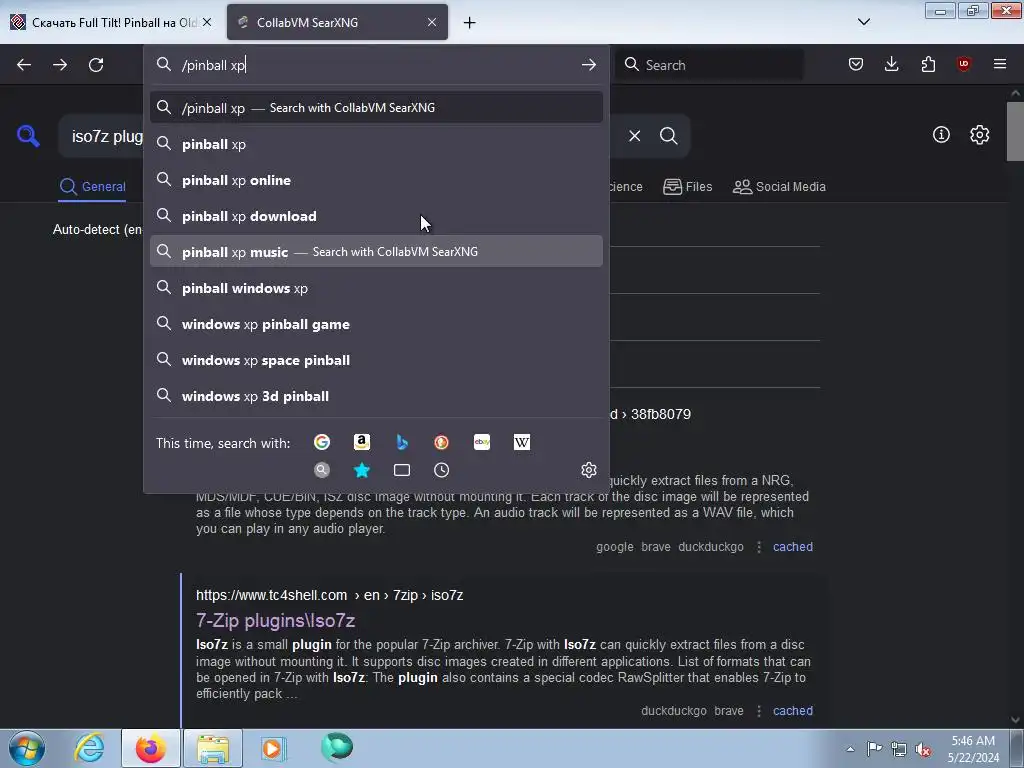Screen dimensions: 1024x768
Task: Launch Windows Media Player from taskbar
Action: [x=273, y=748]
